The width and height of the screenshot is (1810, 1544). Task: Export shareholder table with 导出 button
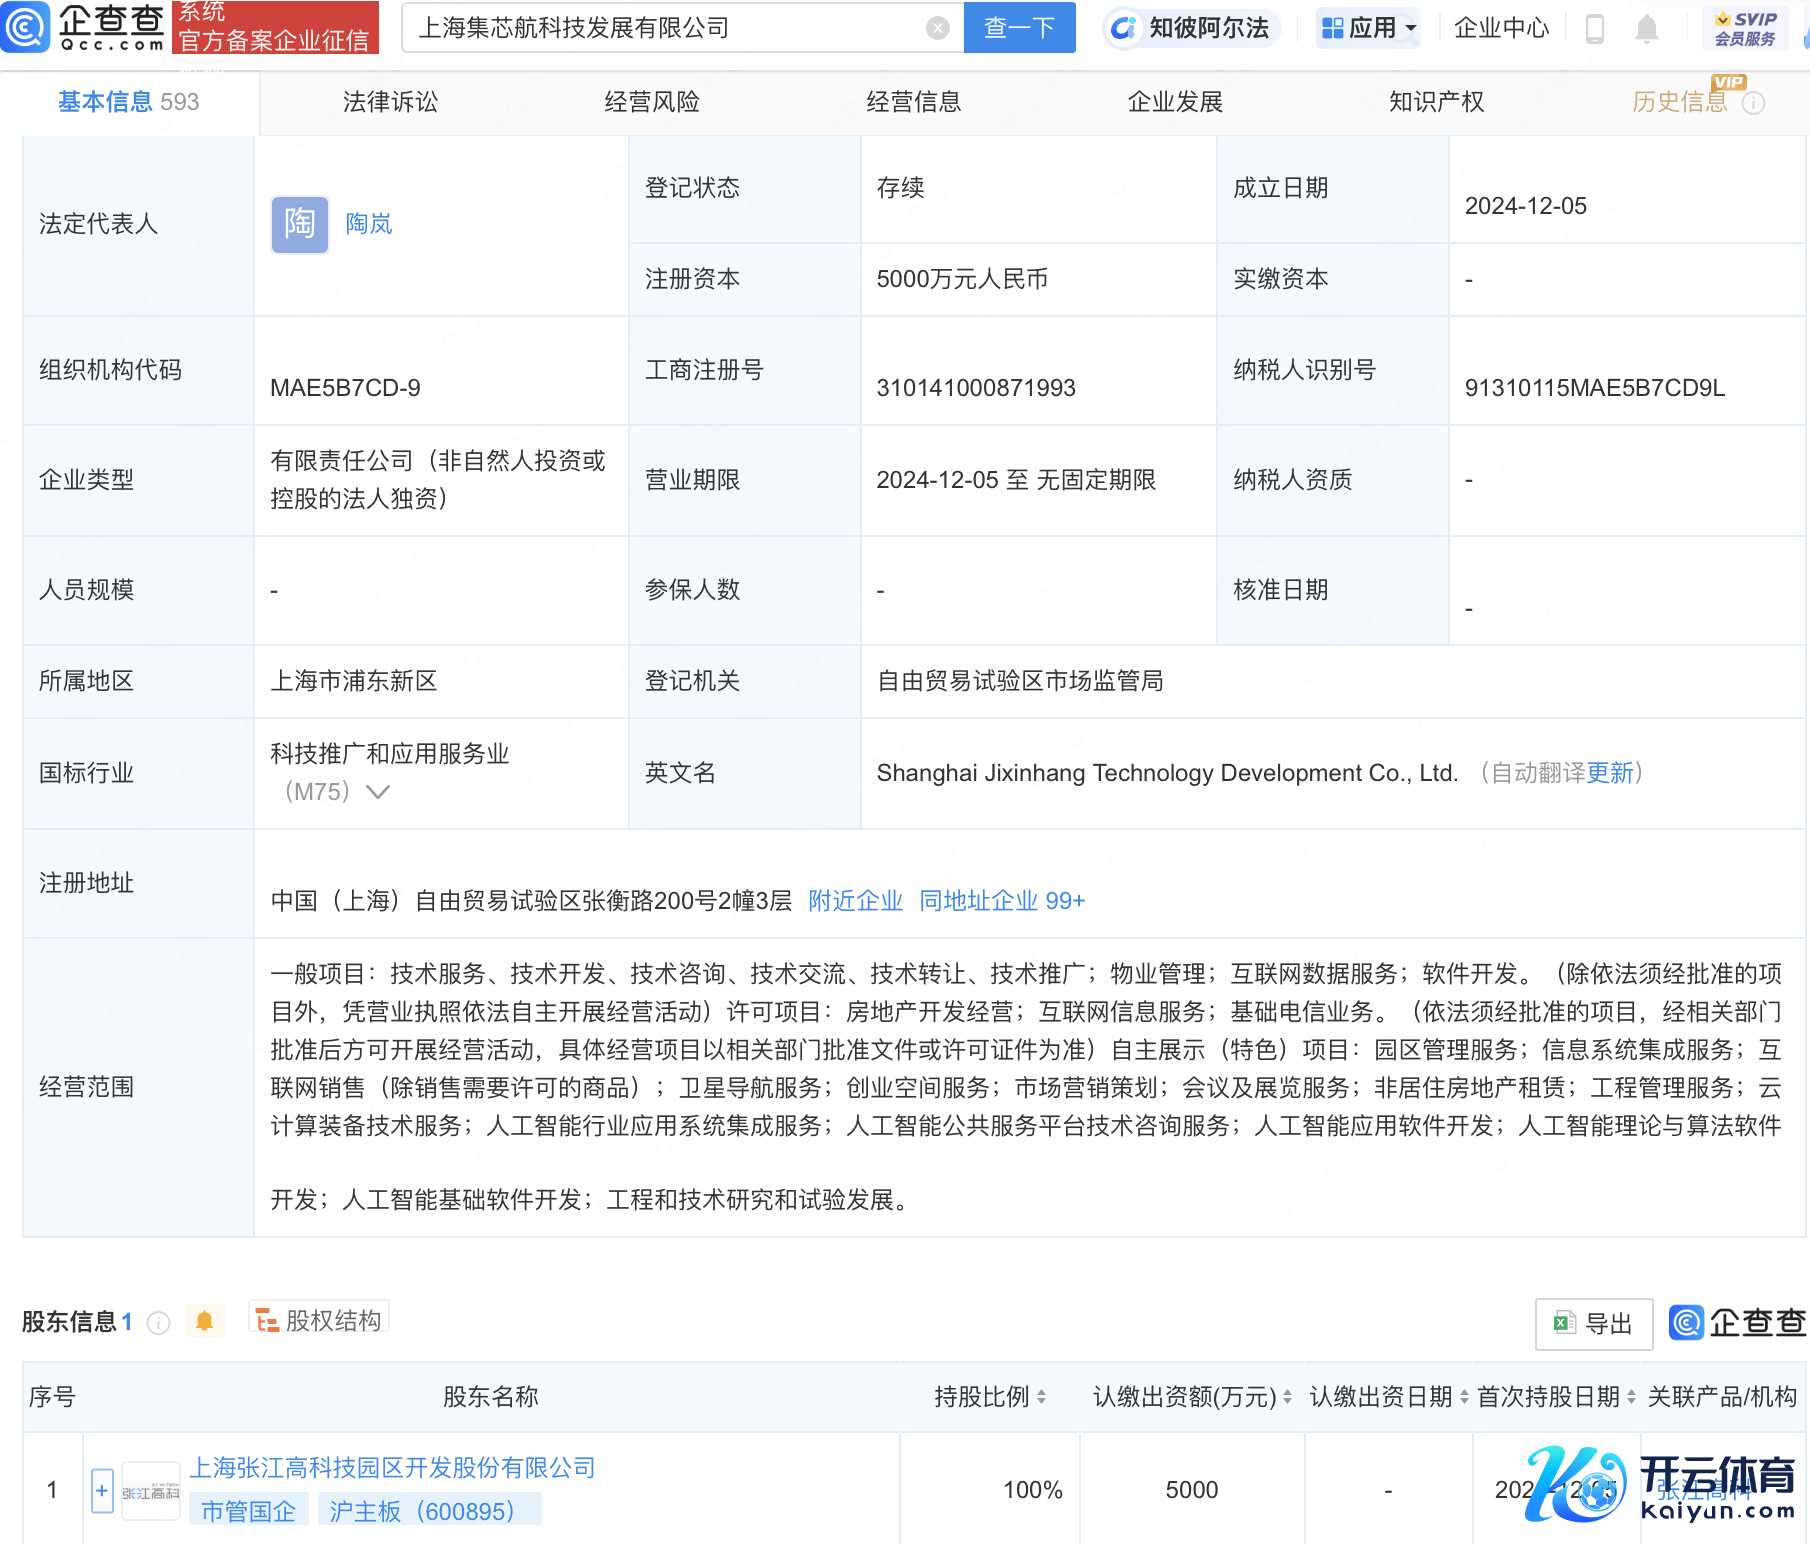pos(1593,1324)
